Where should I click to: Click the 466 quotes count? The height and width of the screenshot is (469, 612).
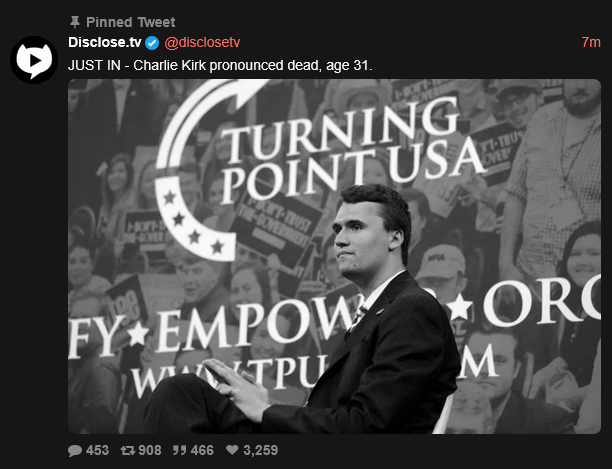(x=202, y=450)
